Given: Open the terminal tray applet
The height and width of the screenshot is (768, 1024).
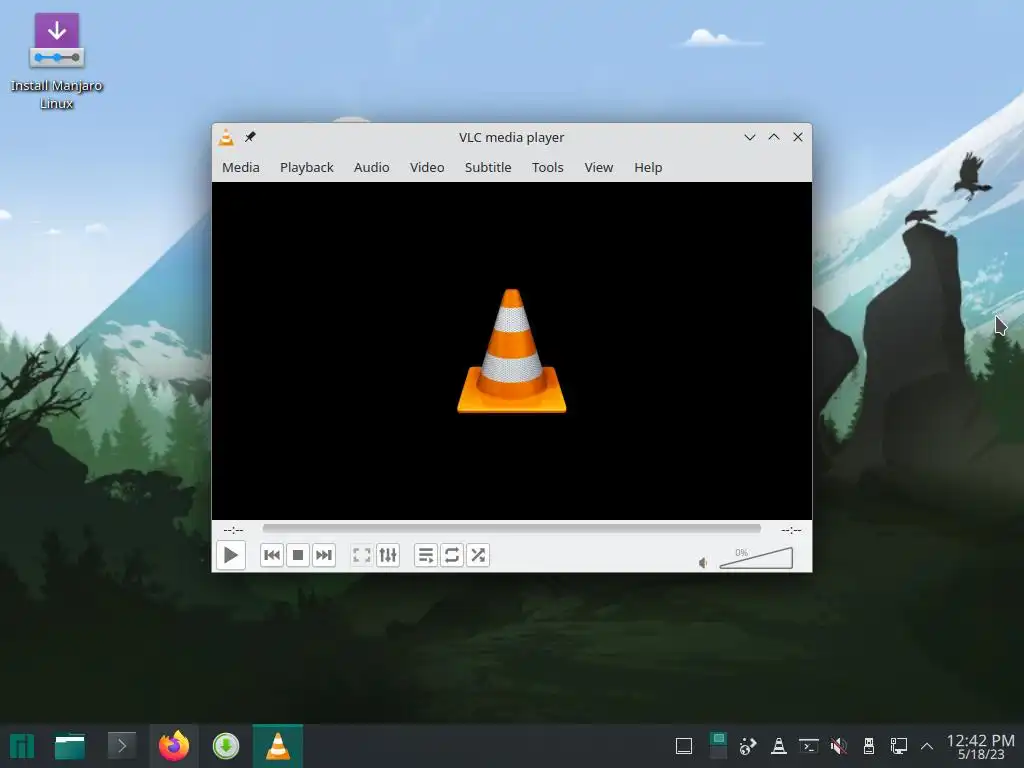Looking at the screenshot, I should click(x=808, y=746).
